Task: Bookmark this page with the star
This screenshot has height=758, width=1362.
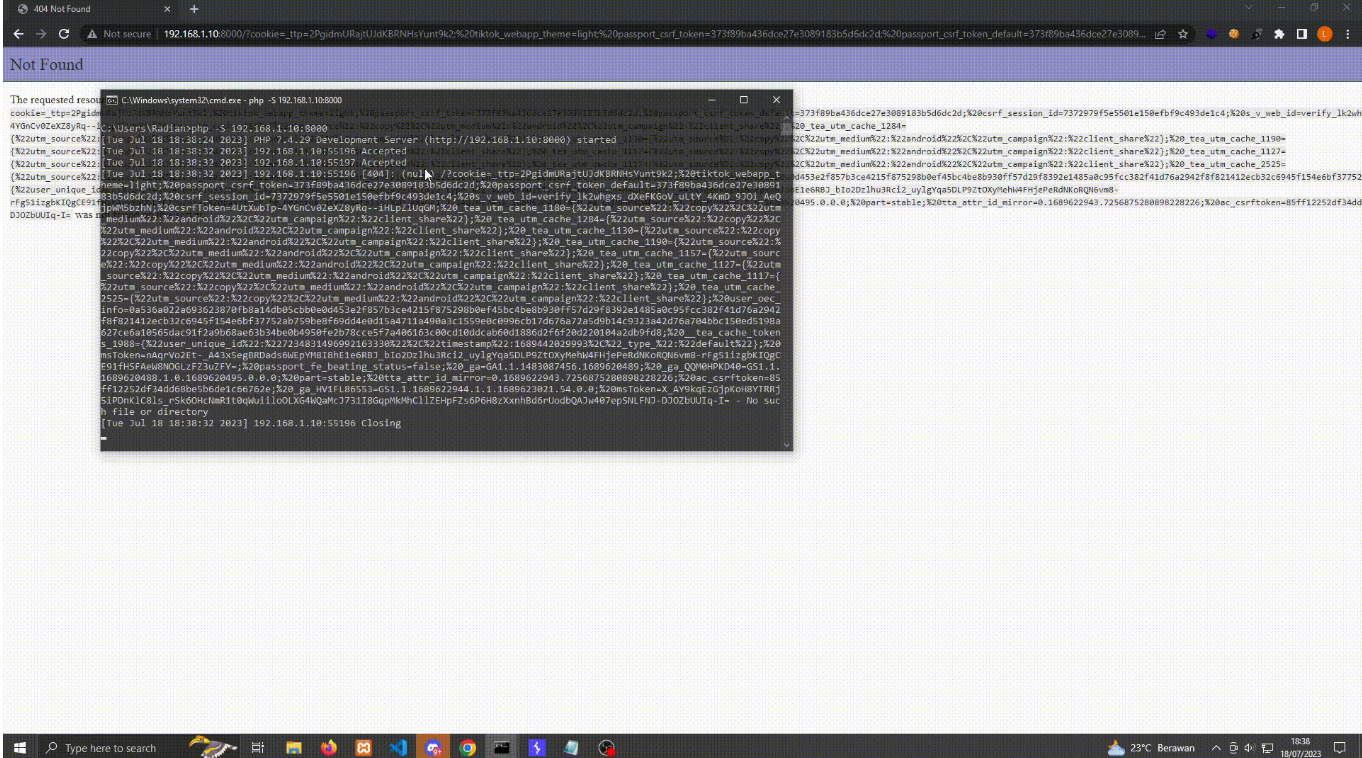Action: pos(1183,33)
